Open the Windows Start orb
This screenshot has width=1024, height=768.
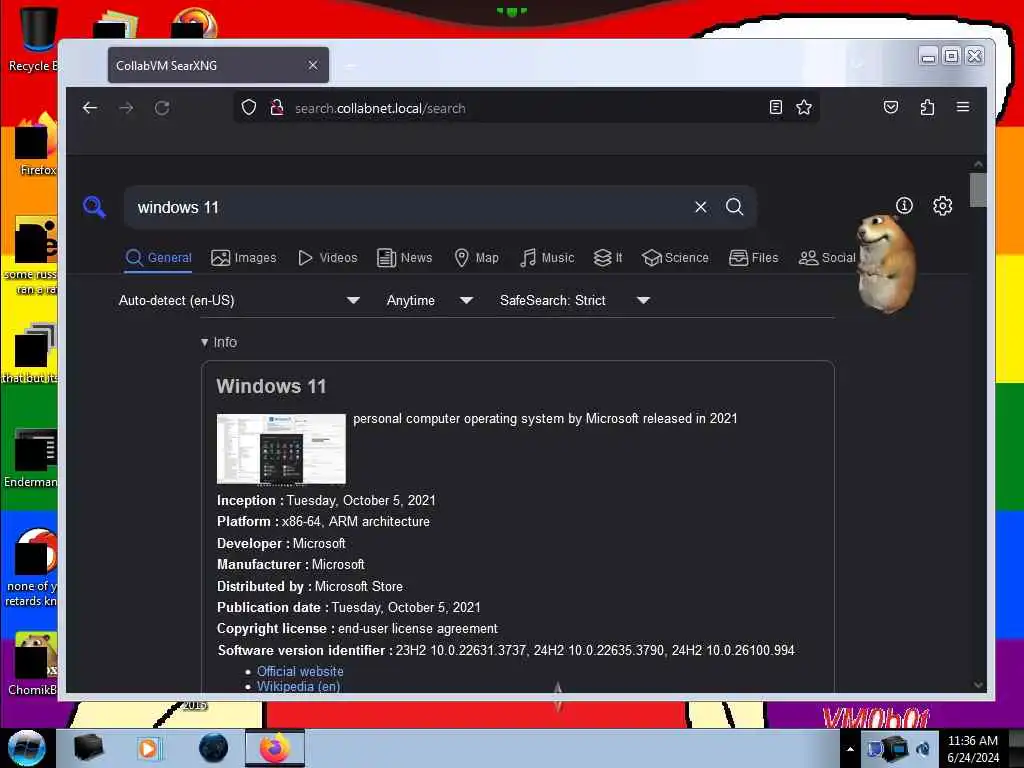click(x=27, y=748)
